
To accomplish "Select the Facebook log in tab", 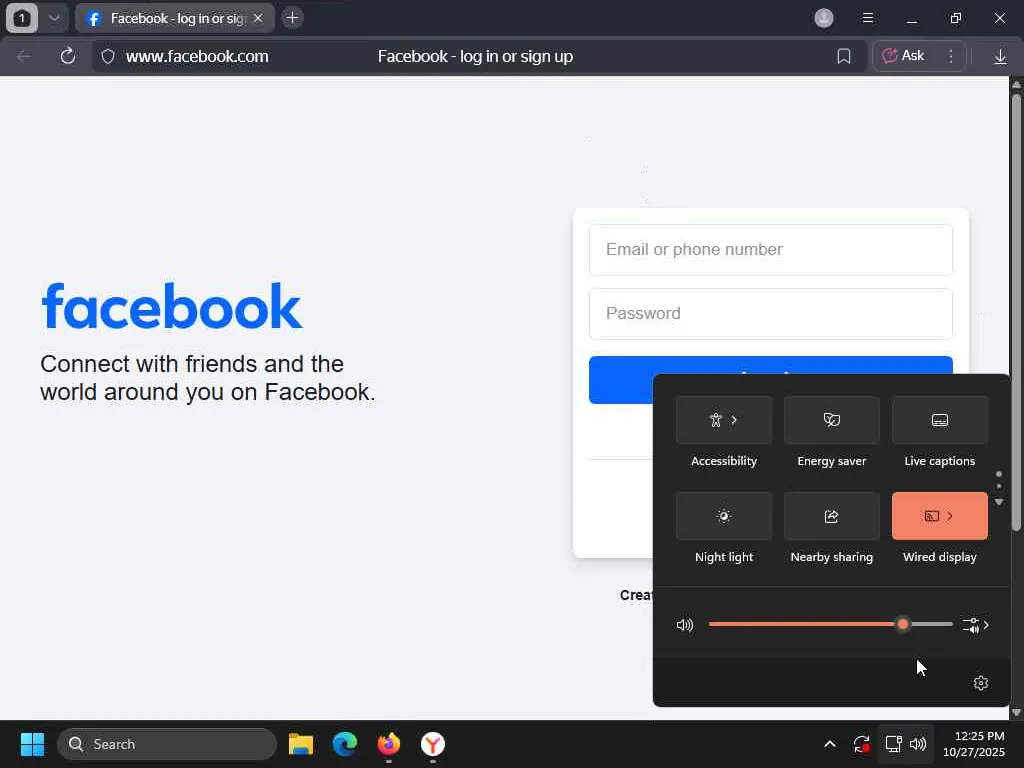I will [174, 18].
